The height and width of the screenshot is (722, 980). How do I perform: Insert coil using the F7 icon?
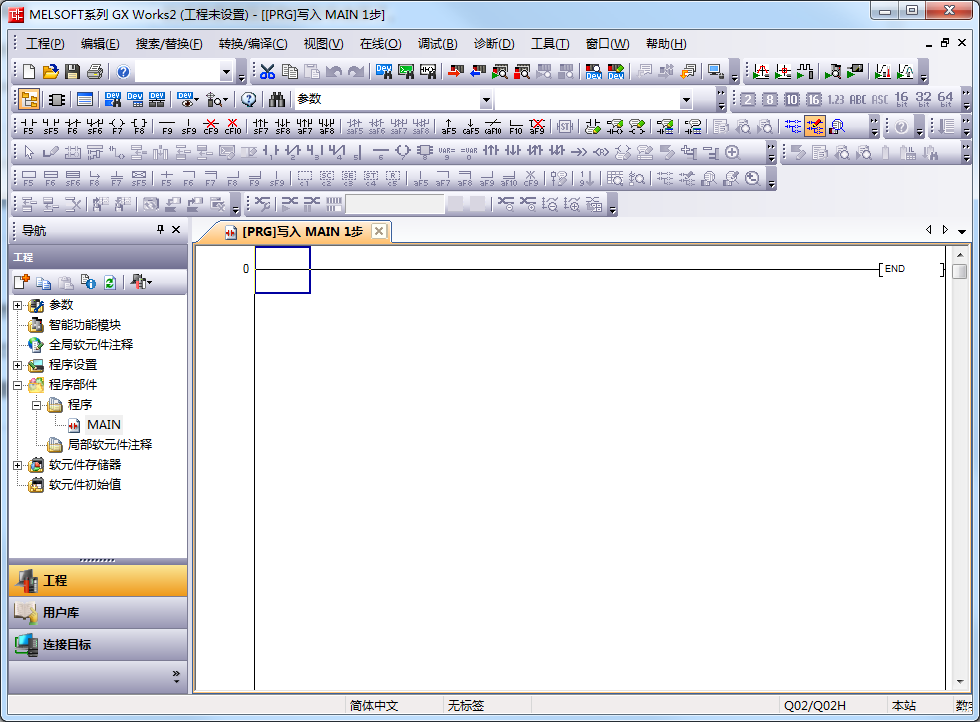tap(117, 127)
